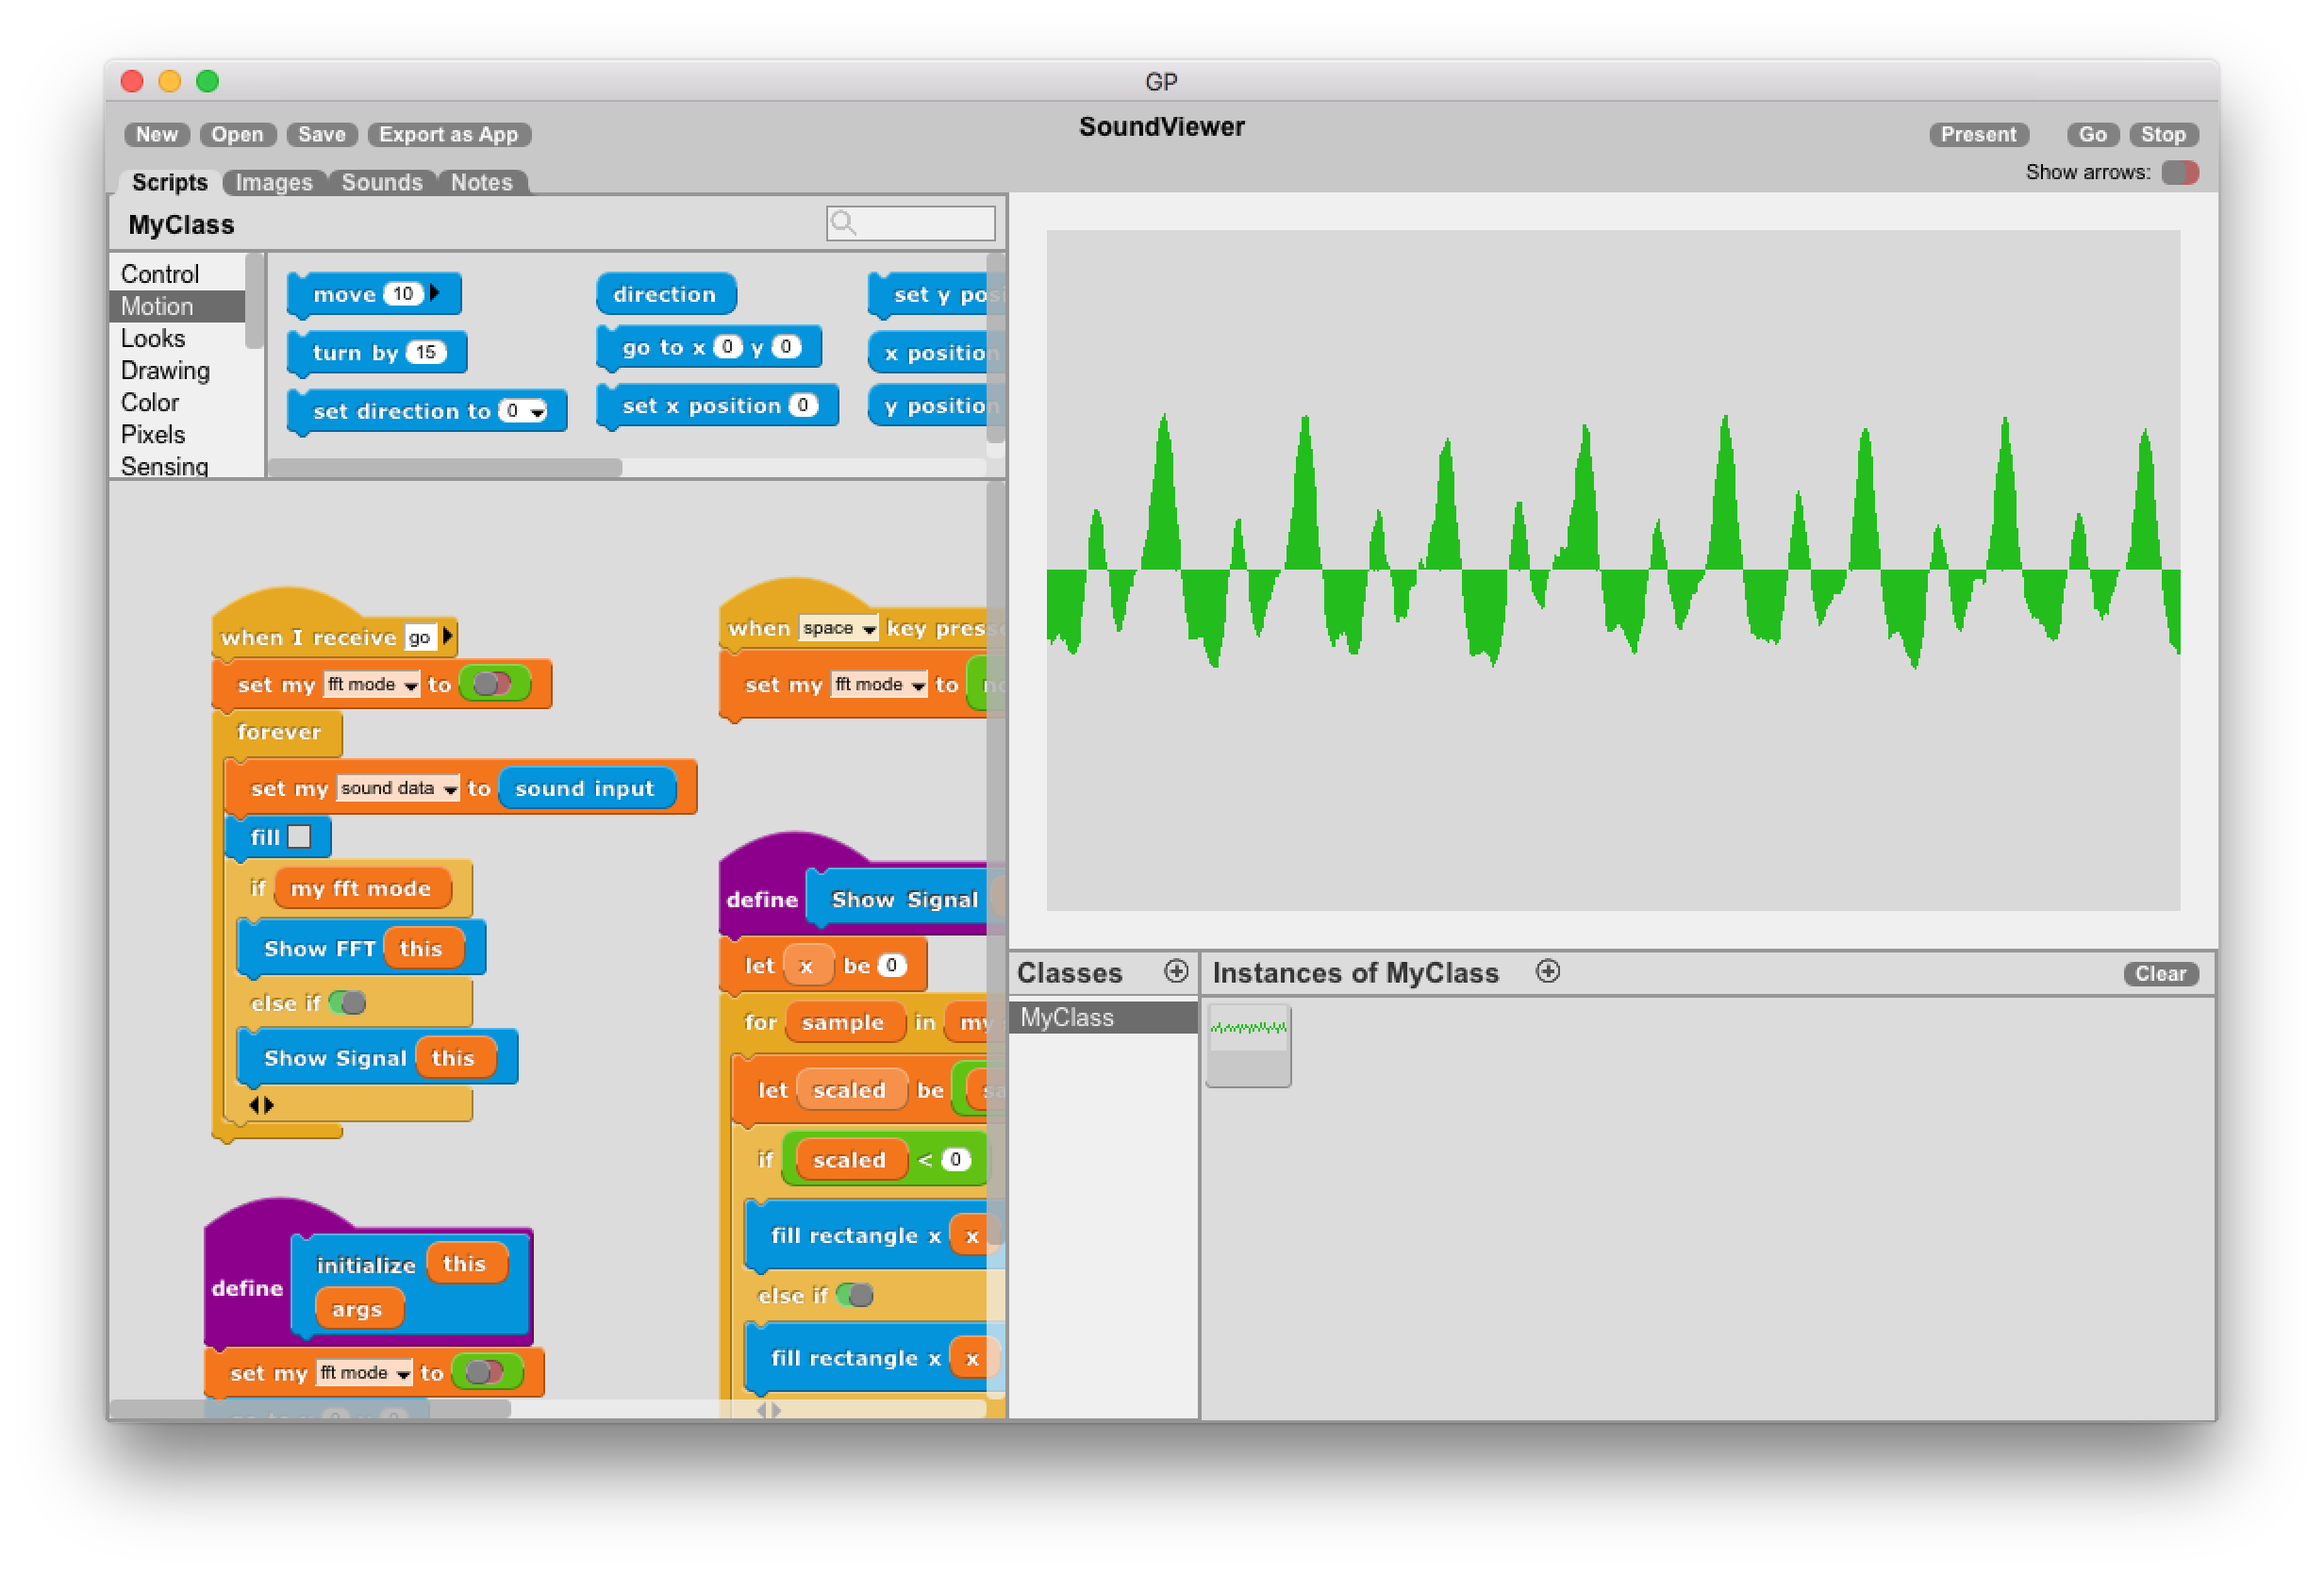Click the Save button
The width and height of the screenshot is (2324, 1573).
point(321,134)
